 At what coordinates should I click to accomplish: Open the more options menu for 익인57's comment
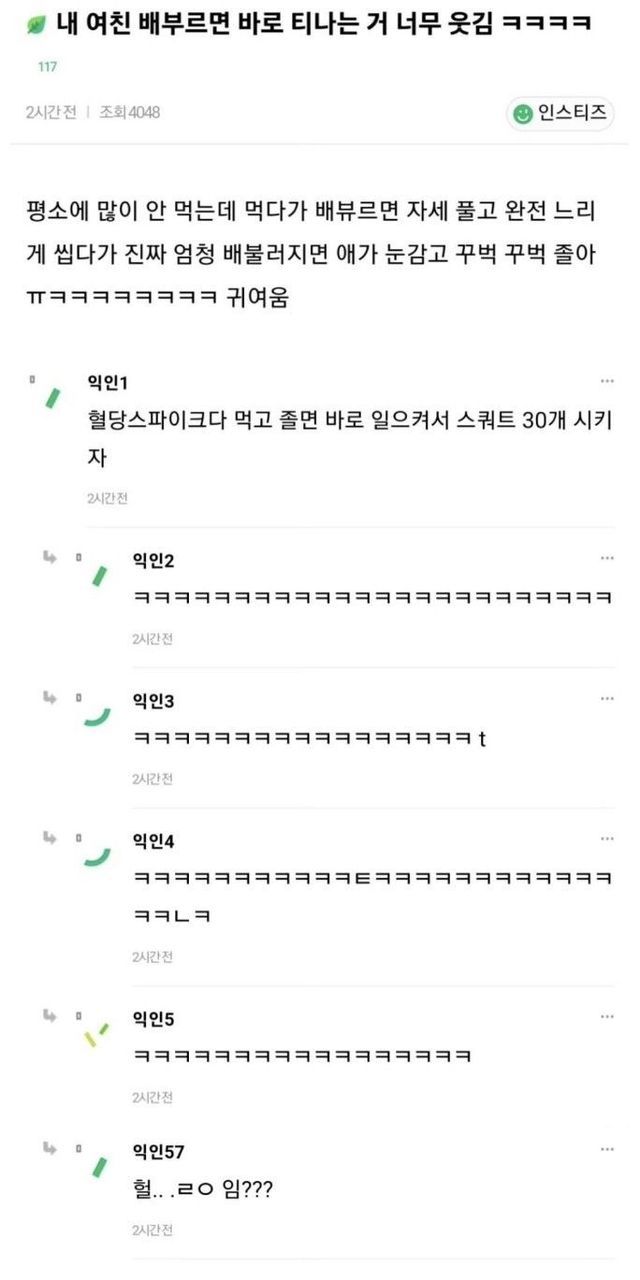click(x=607, y=1151)
